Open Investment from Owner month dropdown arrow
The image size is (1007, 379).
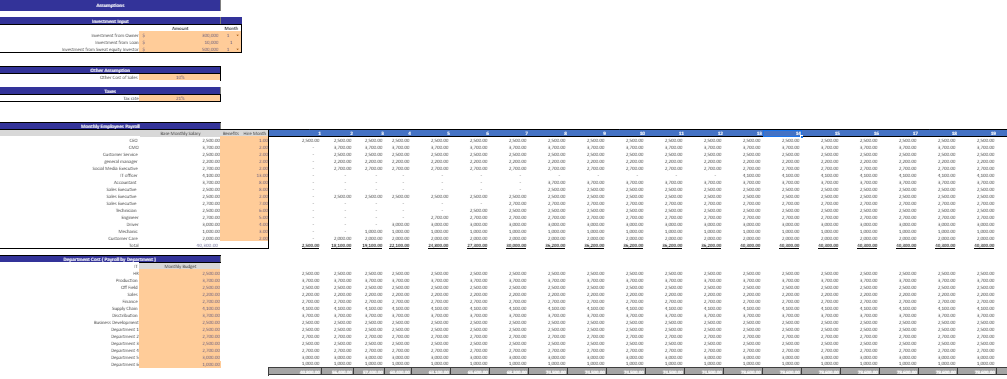tap(238, 35)
